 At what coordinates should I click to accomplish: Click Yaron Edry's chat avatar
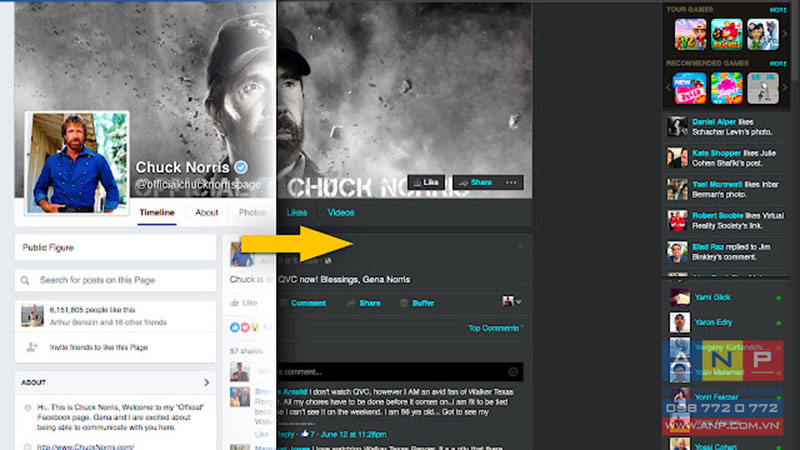[680, 322]
